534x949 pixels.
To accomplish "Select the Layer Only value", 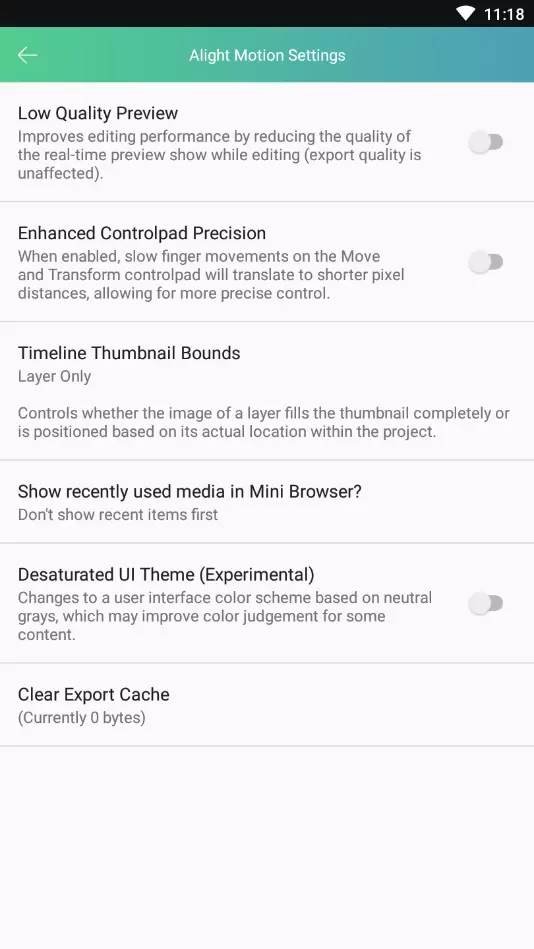I will tap(54, 376).
